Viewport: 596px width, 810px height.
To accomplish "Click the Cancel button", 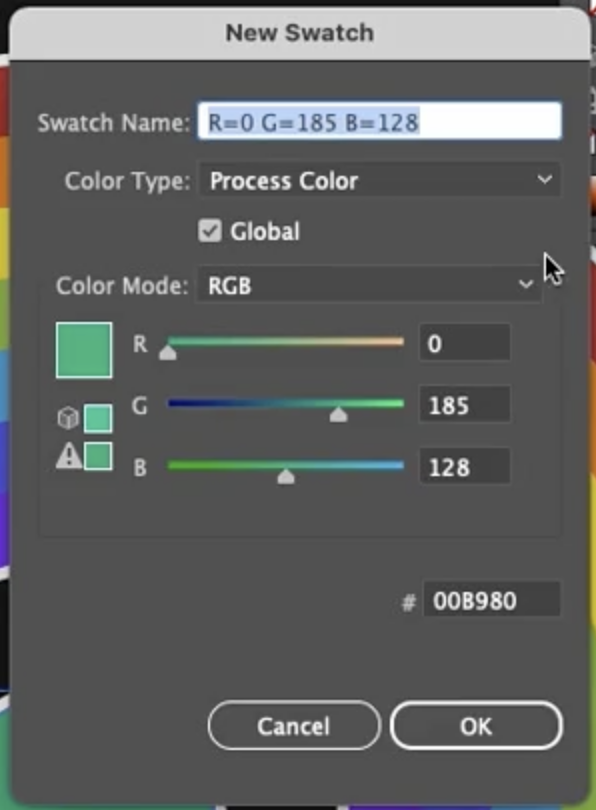I will [294, 725].
